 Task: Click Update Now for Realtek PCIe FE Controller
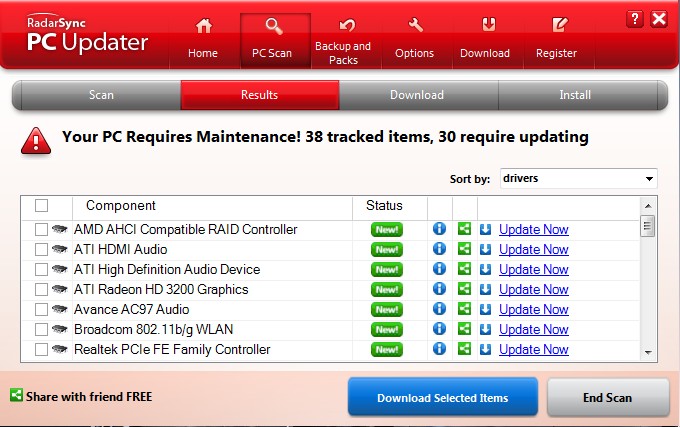[533, 349]
